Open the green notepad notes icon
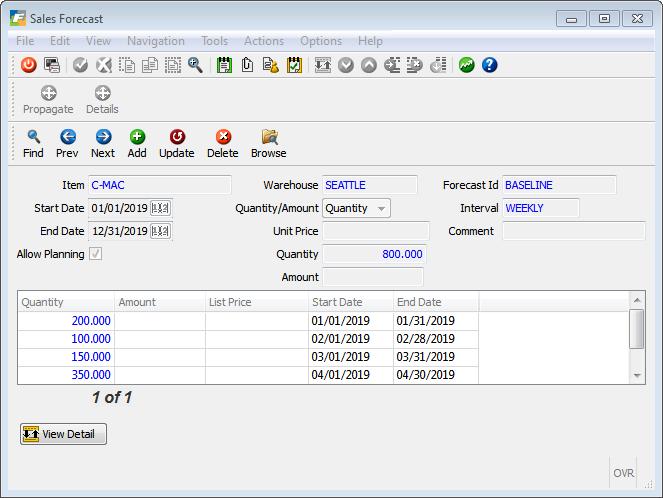The image size is (663, 498). (x=224, y=65)
